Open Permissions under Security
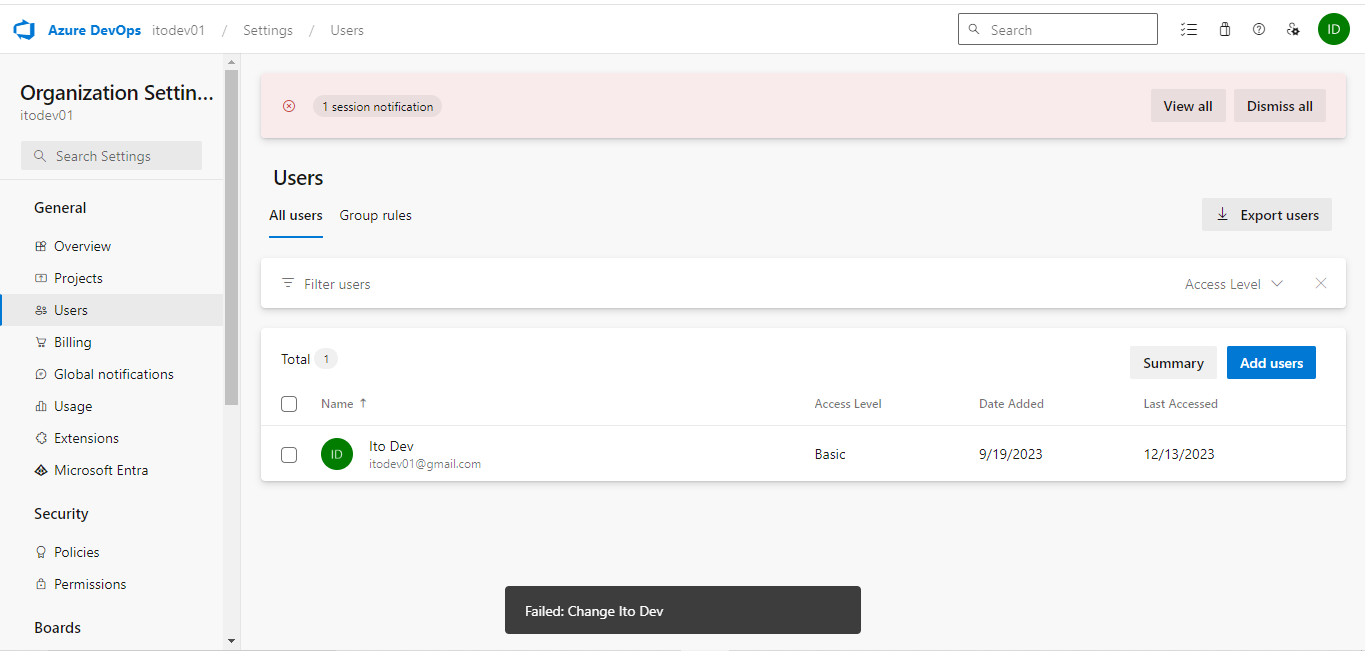This screenshot has width=1365, height=651. tap(112, 584)
